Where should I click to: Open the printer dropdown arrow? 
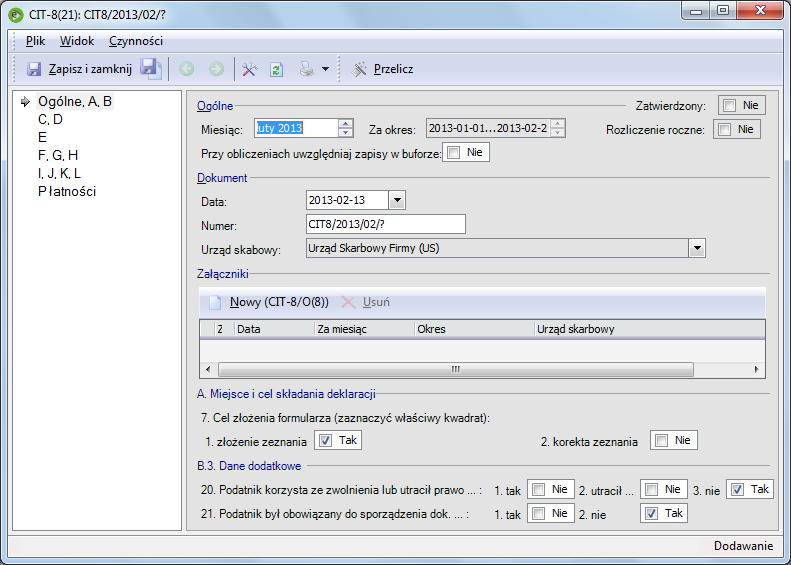325,69
